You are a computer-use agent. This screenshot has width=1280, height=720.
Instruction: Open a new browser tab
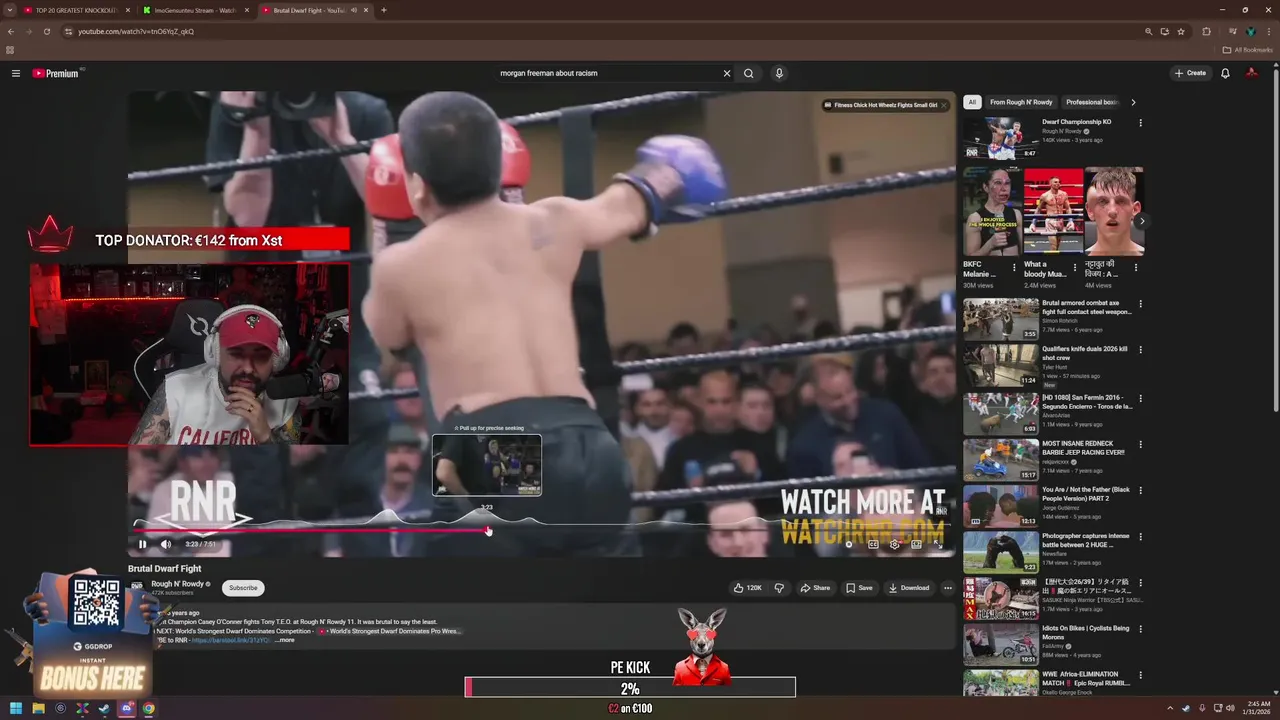point(384,10)
